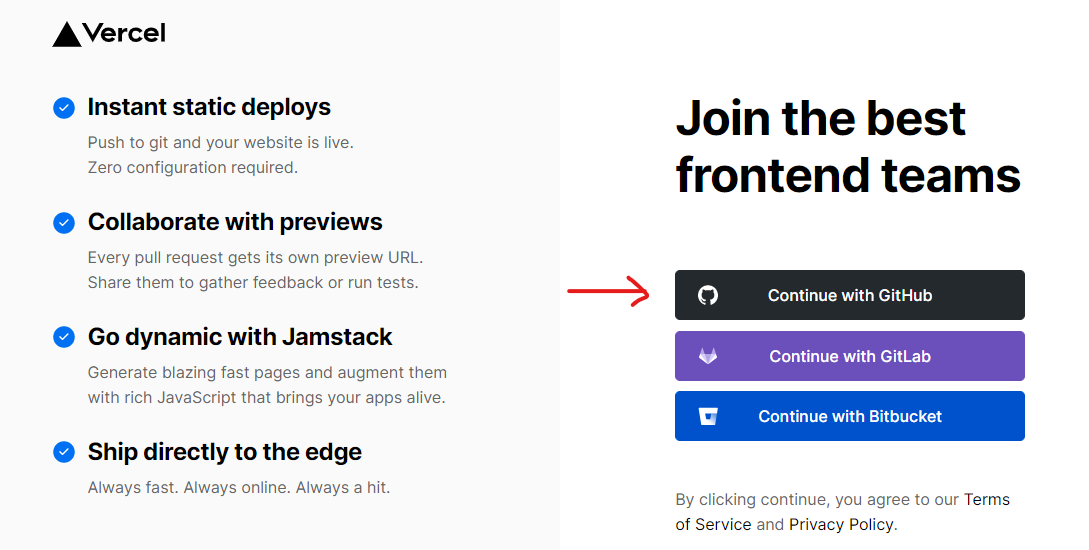Click the red arrow pointing to GitHub
The image size is (1089, 550).
pos(608,292)
